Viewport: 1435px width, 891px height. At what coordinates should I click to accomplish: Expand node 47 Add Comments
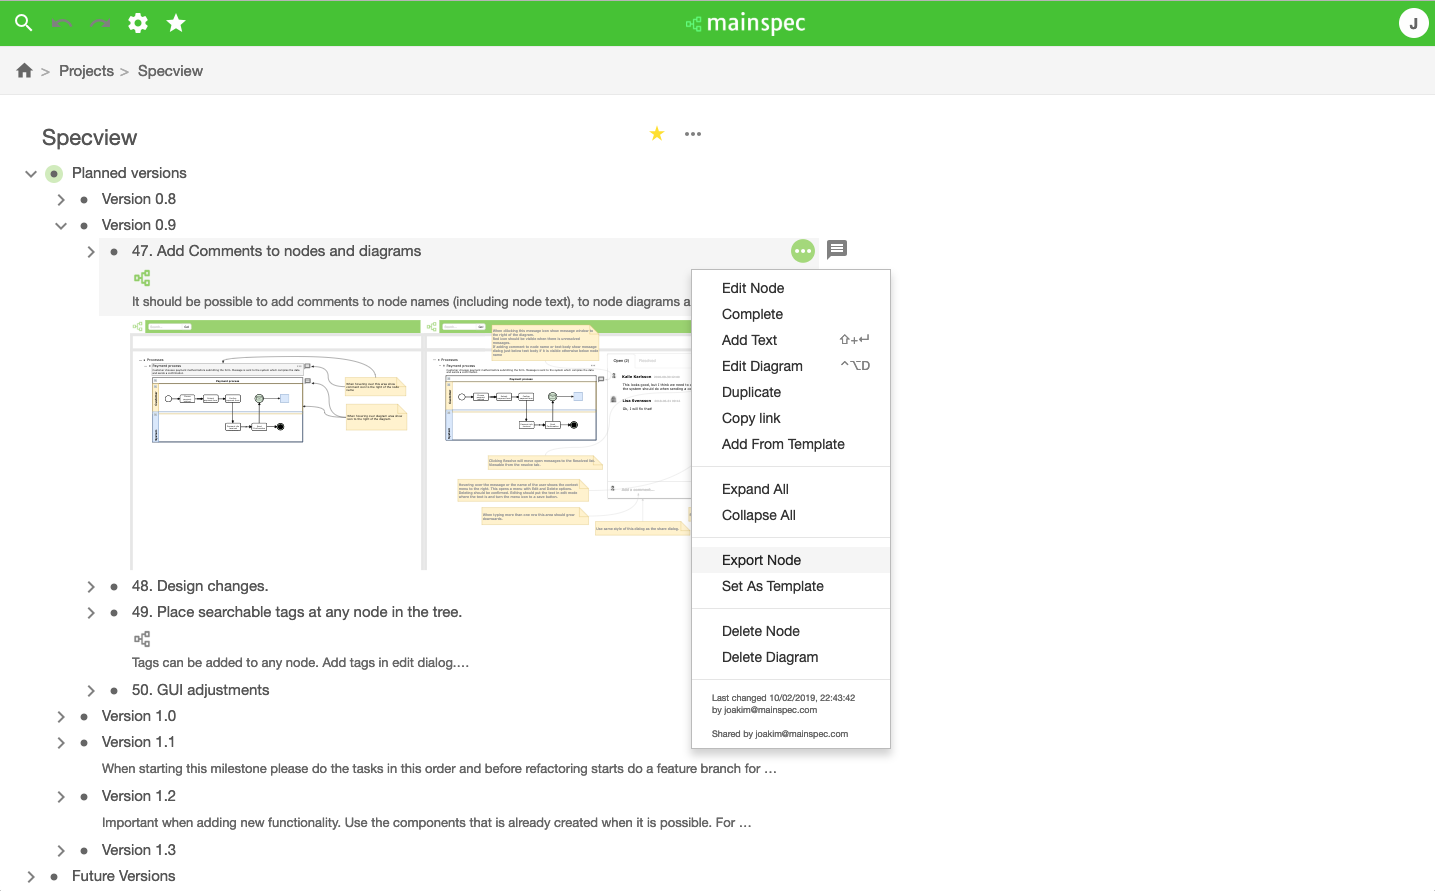pyautogui.click(x=91, y=252)
